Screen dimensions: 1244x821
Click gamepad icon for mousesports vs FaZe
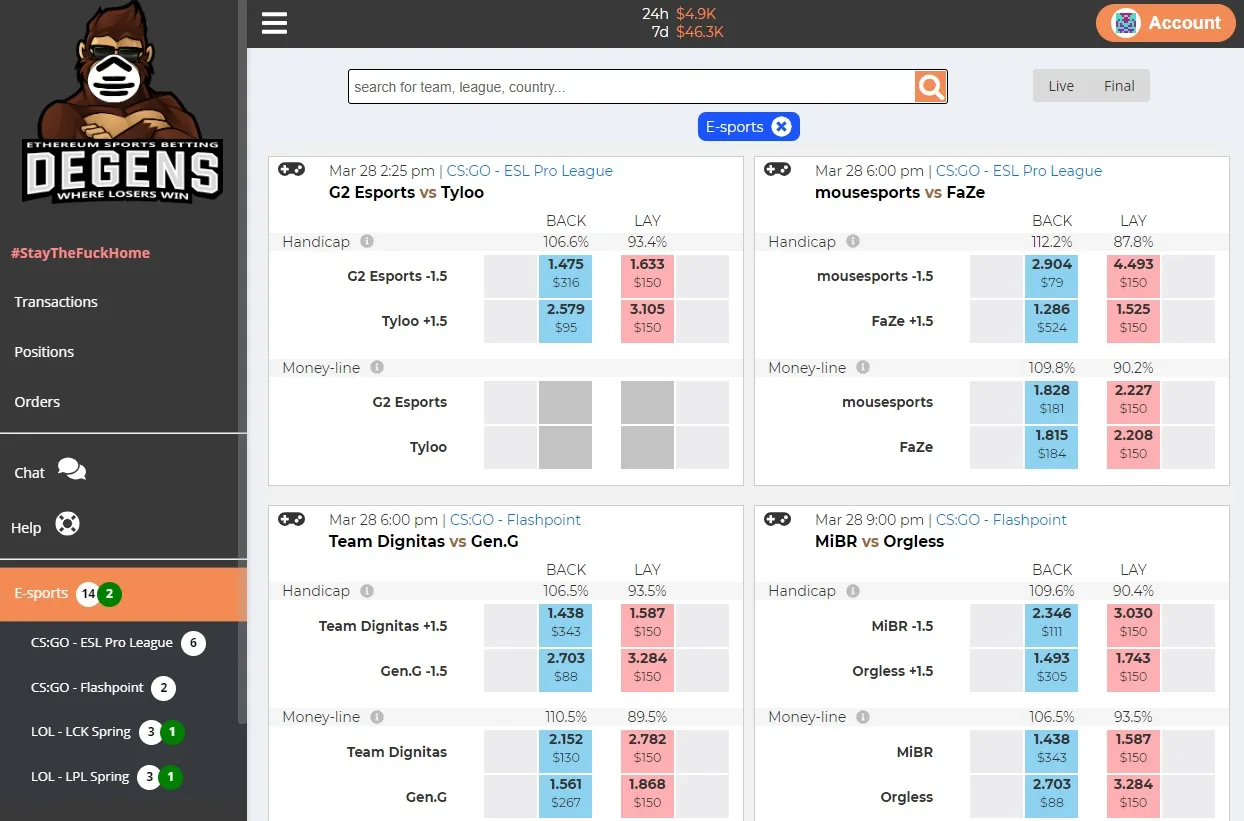(x=777, y=170)
